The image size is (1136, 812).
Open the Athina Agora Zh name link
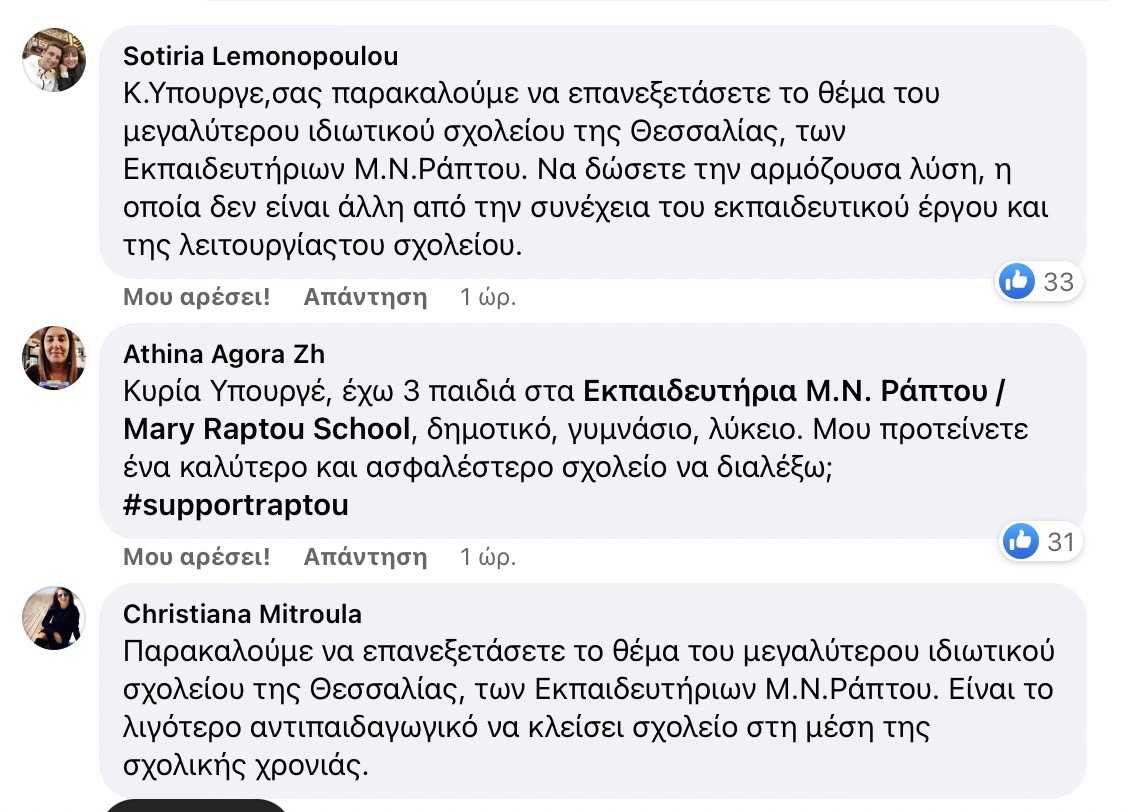pyautogui.click(x=224, y=354)
